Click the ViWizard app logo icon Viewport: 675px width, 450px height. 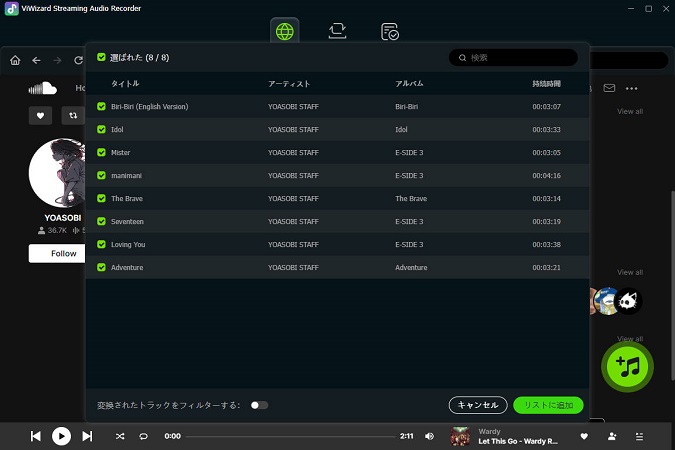(12, 9)
